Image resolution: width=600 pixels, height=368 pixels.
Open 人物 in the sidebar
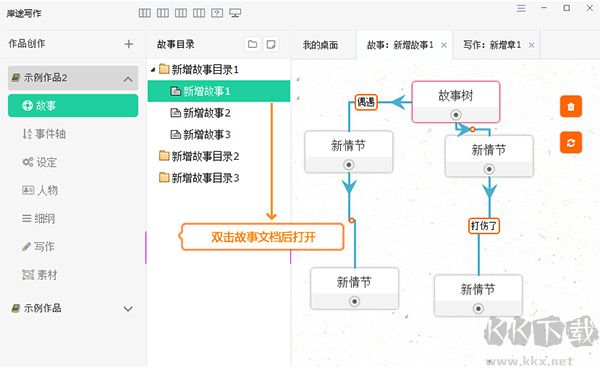tap(40, 190)
